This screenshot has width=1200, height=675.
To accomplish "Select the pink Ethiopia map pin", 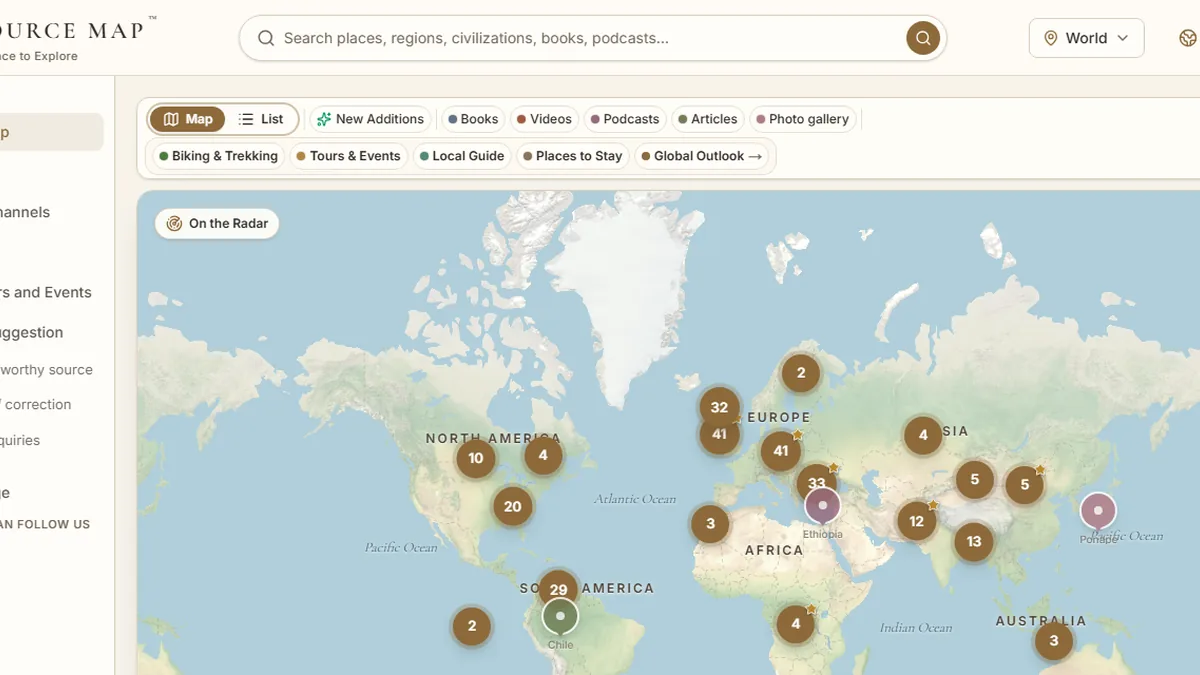I will click(823, 506).
